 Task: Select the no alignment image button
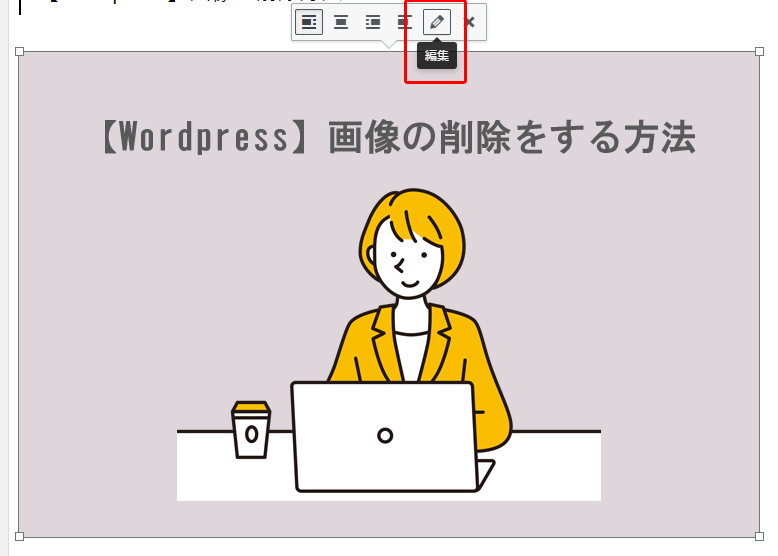click(404, 22)
